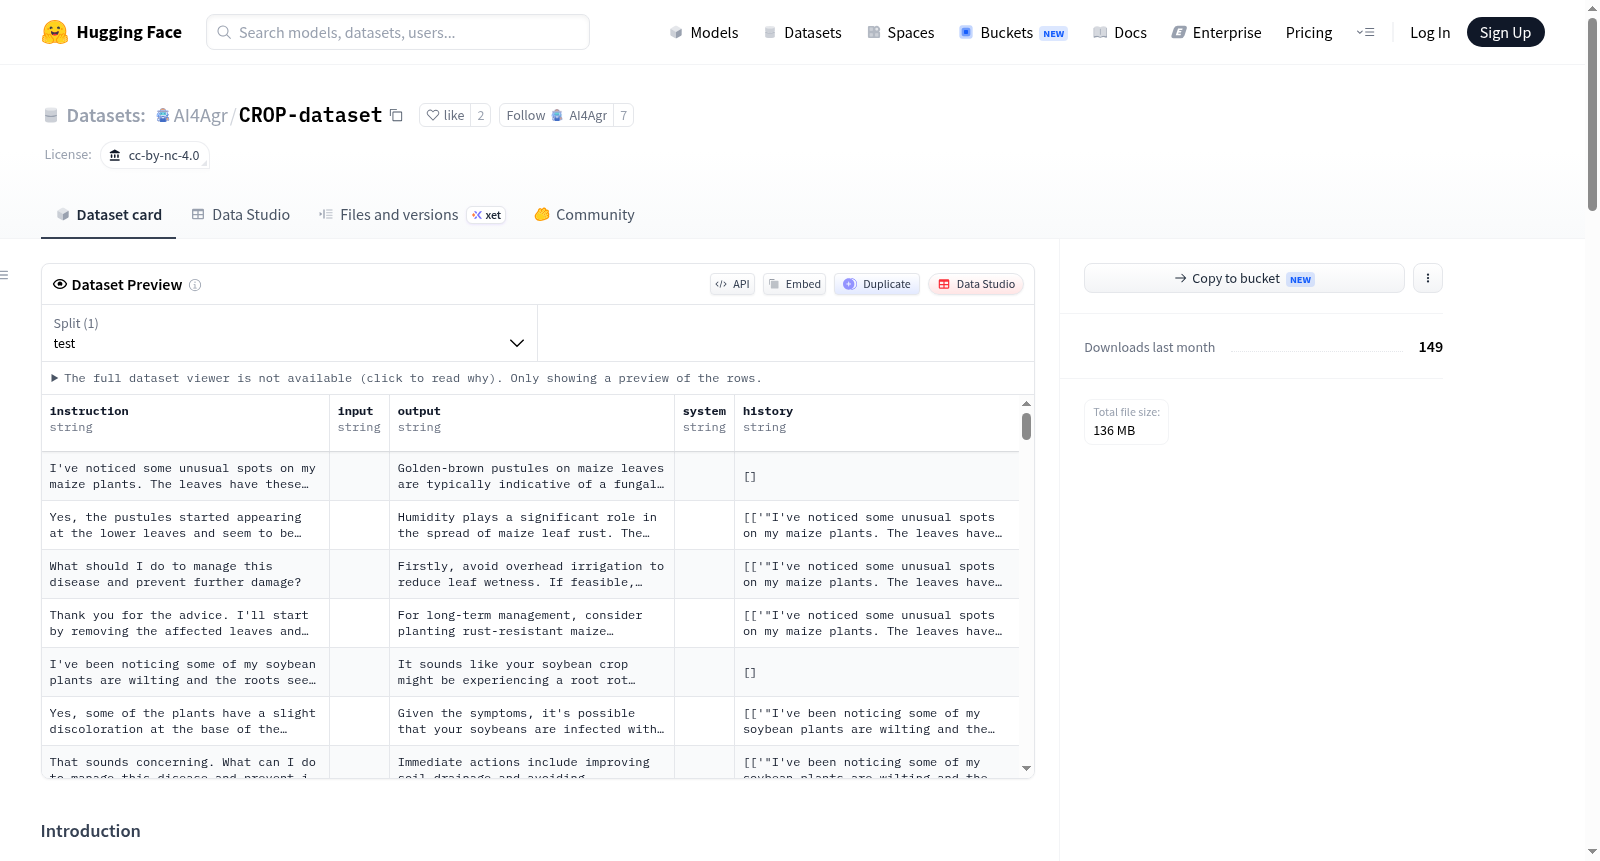Viewport: 1600px width, 861px height.
Task: Open the cc-by-nc-4.0 license tag
Action: pos(155,155)
